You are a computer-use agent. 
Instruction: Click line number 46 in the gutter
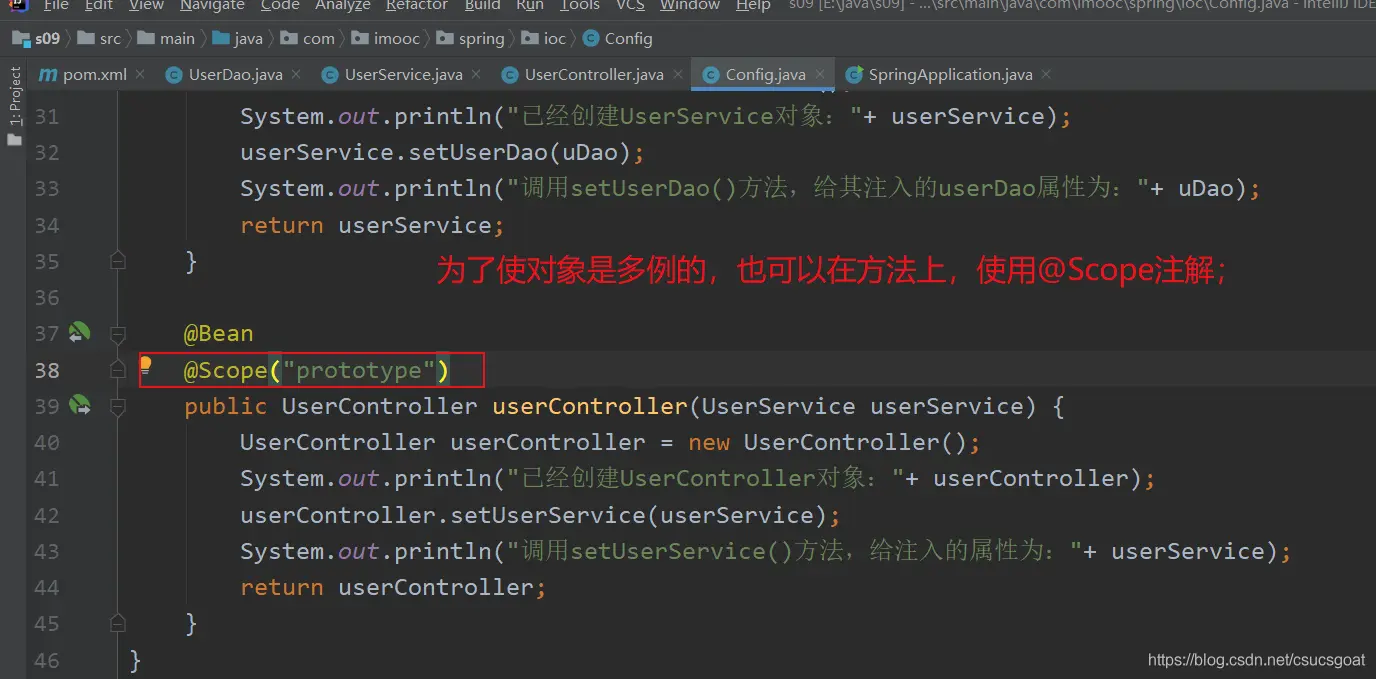click(x=47, y=660)
